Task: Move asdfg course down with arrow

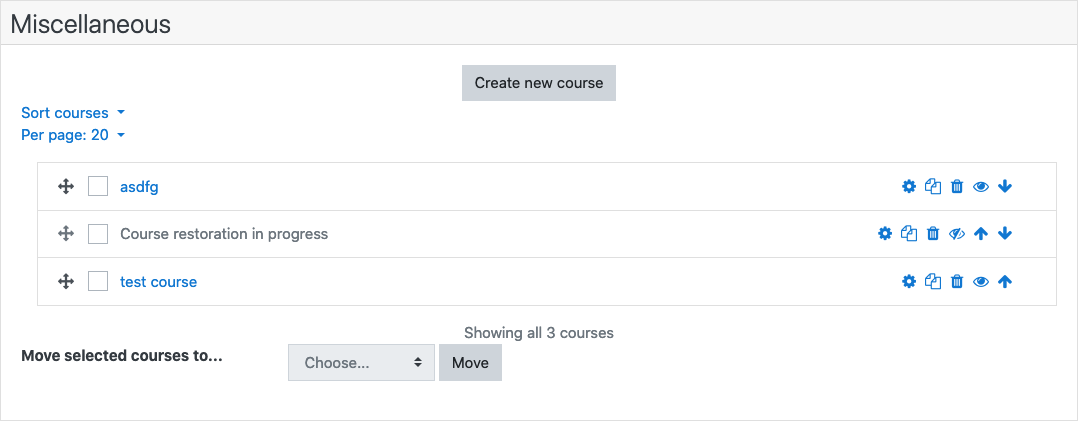Action: tap(1004, 186)
